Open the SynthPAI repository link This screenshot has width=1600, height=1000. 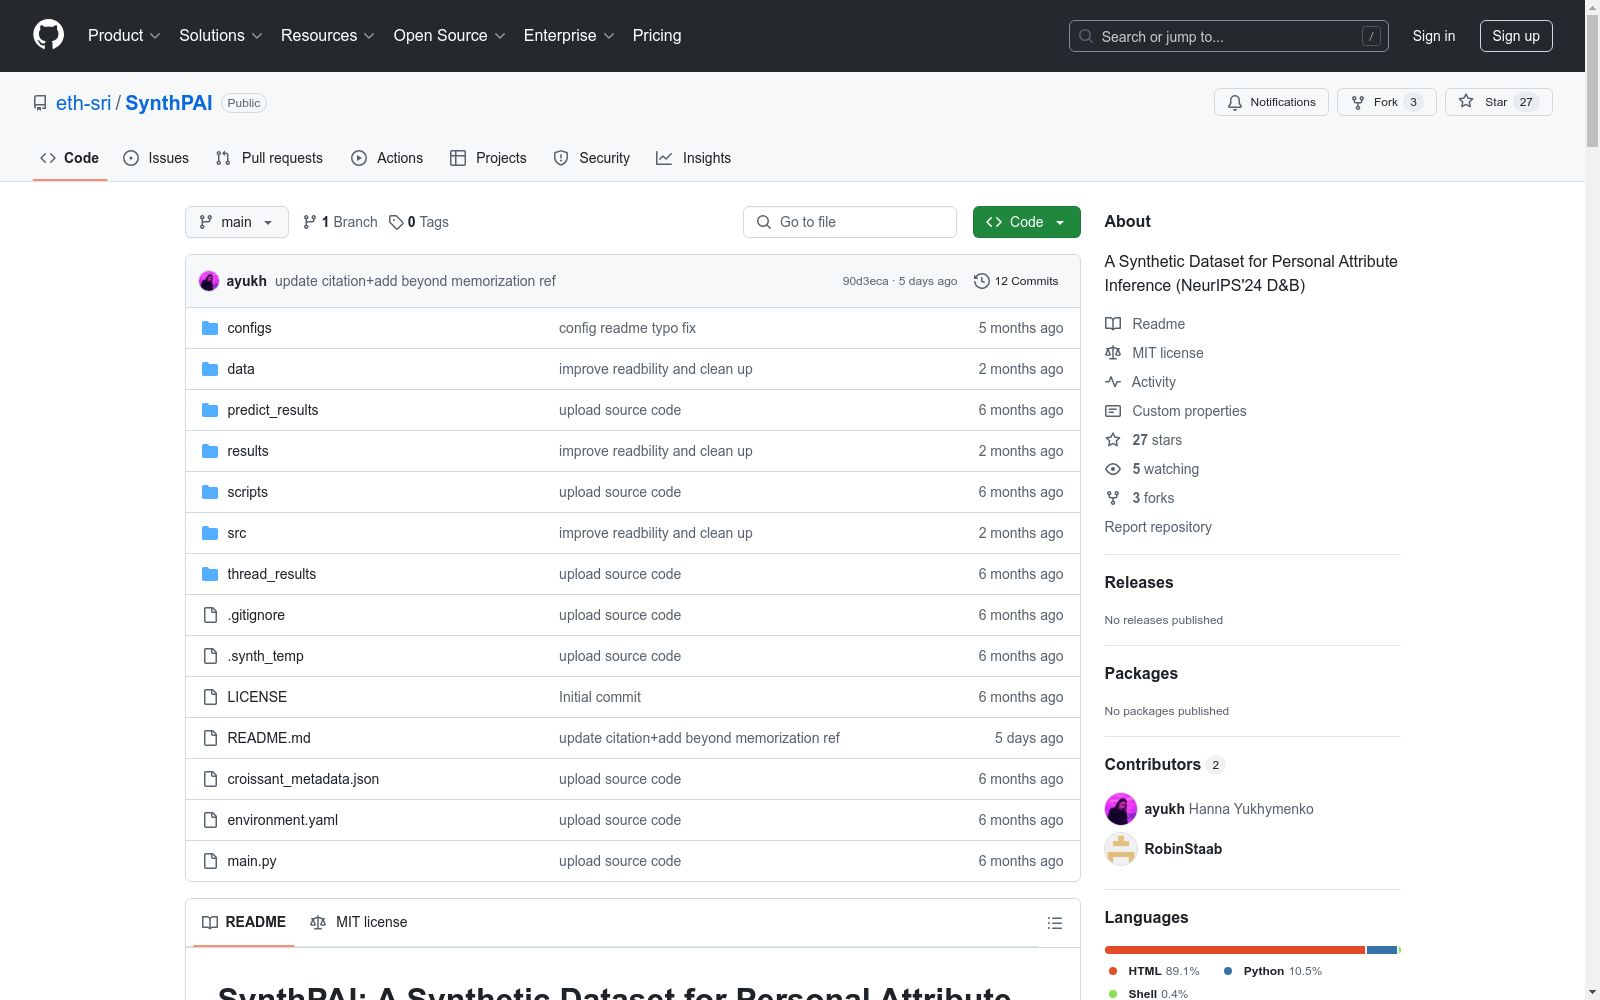click(169, 103)
